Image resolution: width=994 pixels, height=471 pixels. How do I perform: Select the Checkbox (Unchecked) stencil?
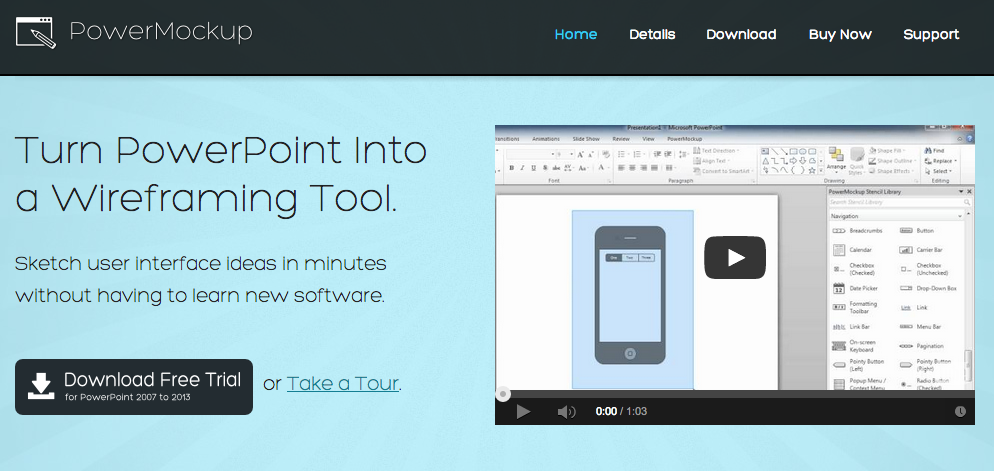pyautogui.click(x=905, y=269)
